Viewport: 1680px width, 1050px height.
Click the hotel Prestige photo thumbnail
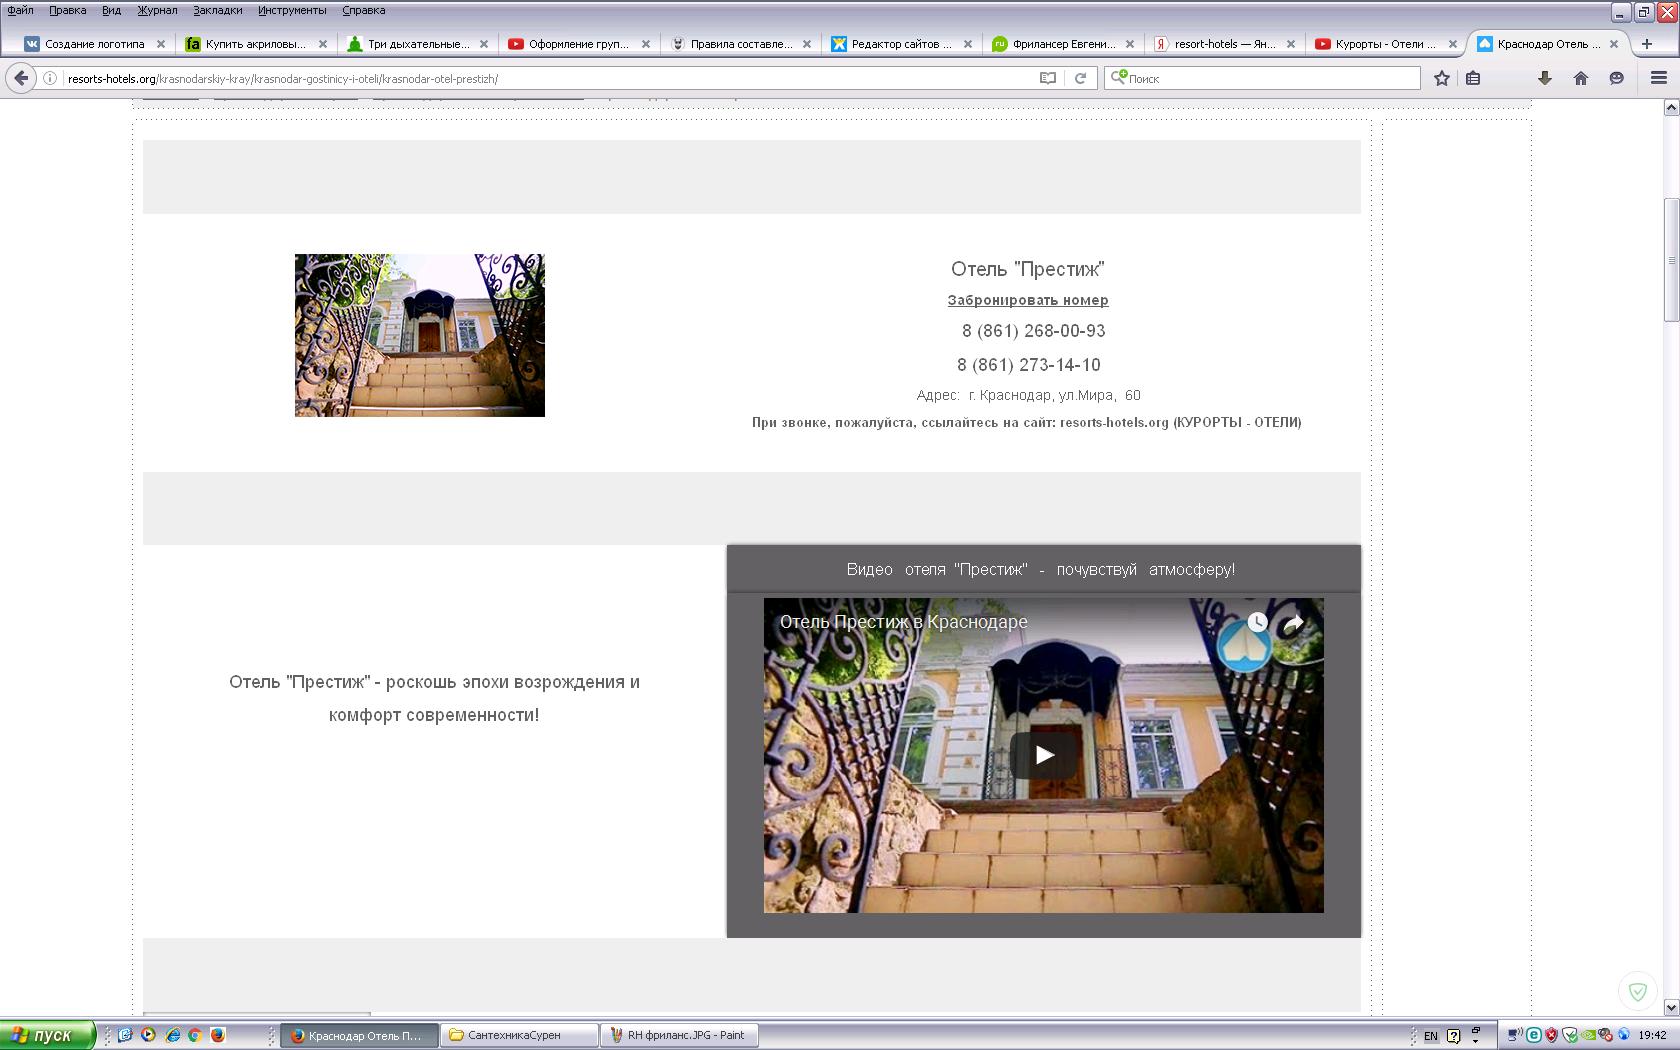[x=420, y=335]
